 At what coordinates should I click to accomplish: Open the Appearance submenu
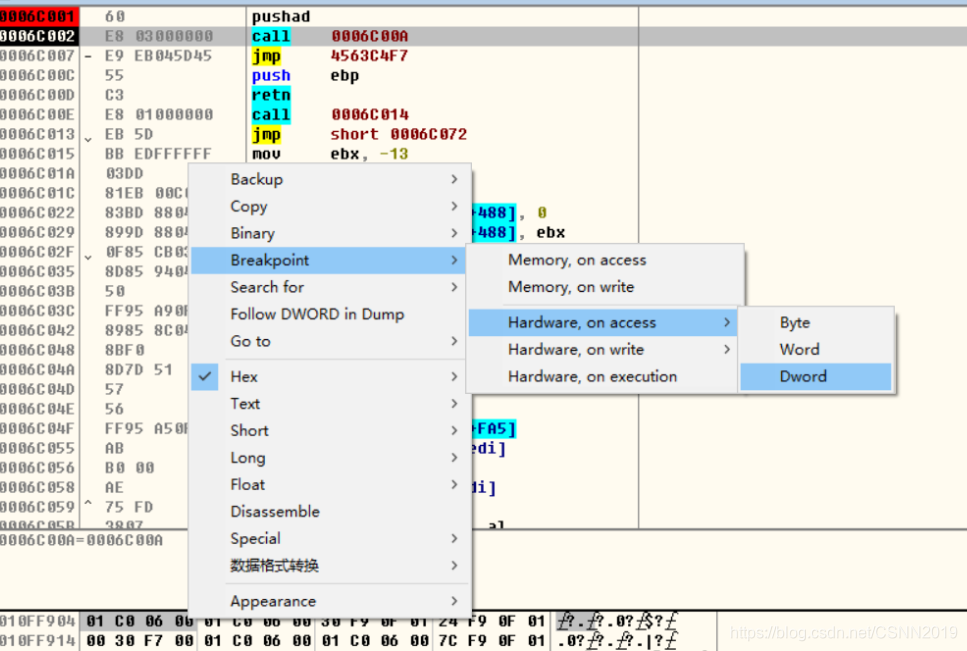[x=331, y=601]
